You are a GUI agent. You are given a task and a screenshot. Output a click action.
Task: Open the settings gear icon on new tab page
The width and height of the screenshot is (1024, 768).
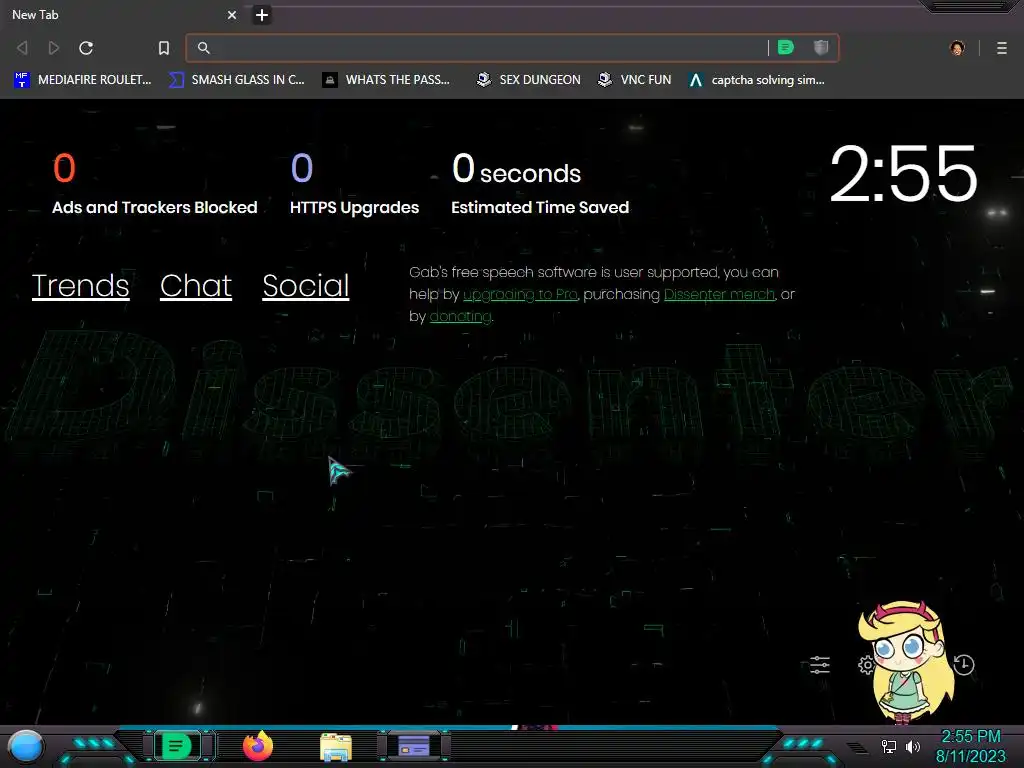point(867,665)
